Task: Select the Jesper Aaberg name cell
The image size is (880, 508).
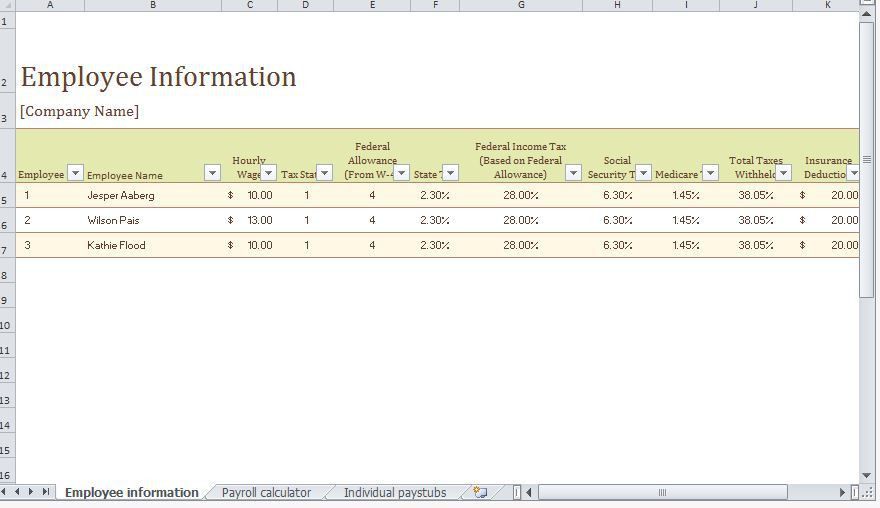Action: click(153, 195)
